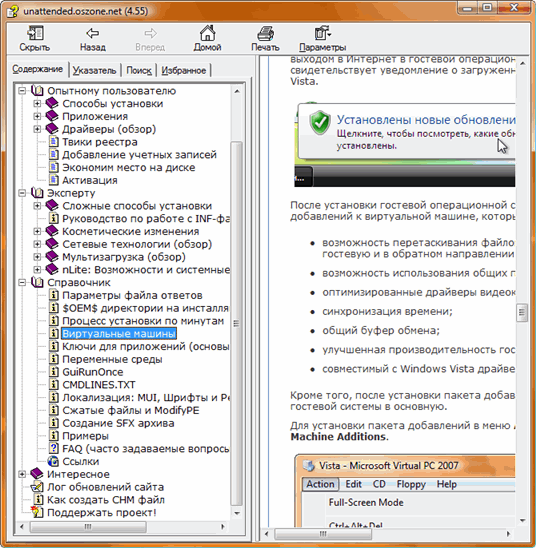
Task: Click the open book icon beside Опытному пользователю
Action: point(37,91)
